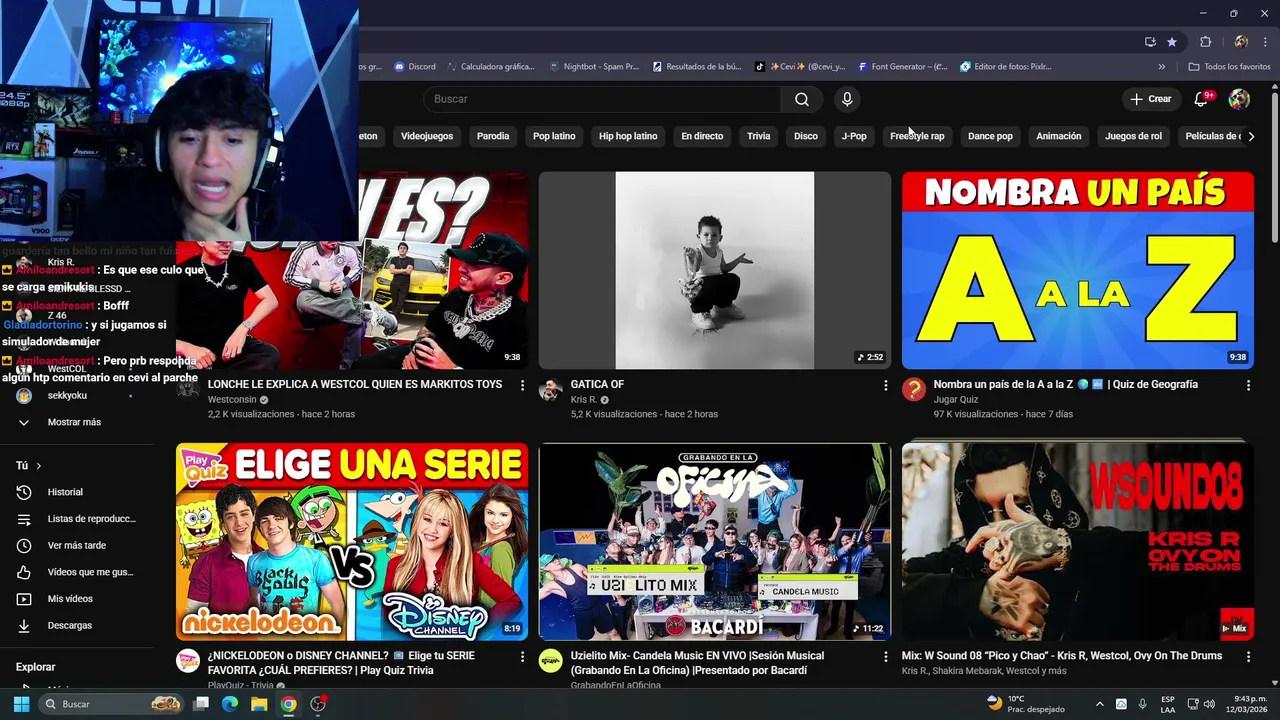Select the Juegos de rol chip
Screen dimensions: 1280x720
tap(1133, 136)
